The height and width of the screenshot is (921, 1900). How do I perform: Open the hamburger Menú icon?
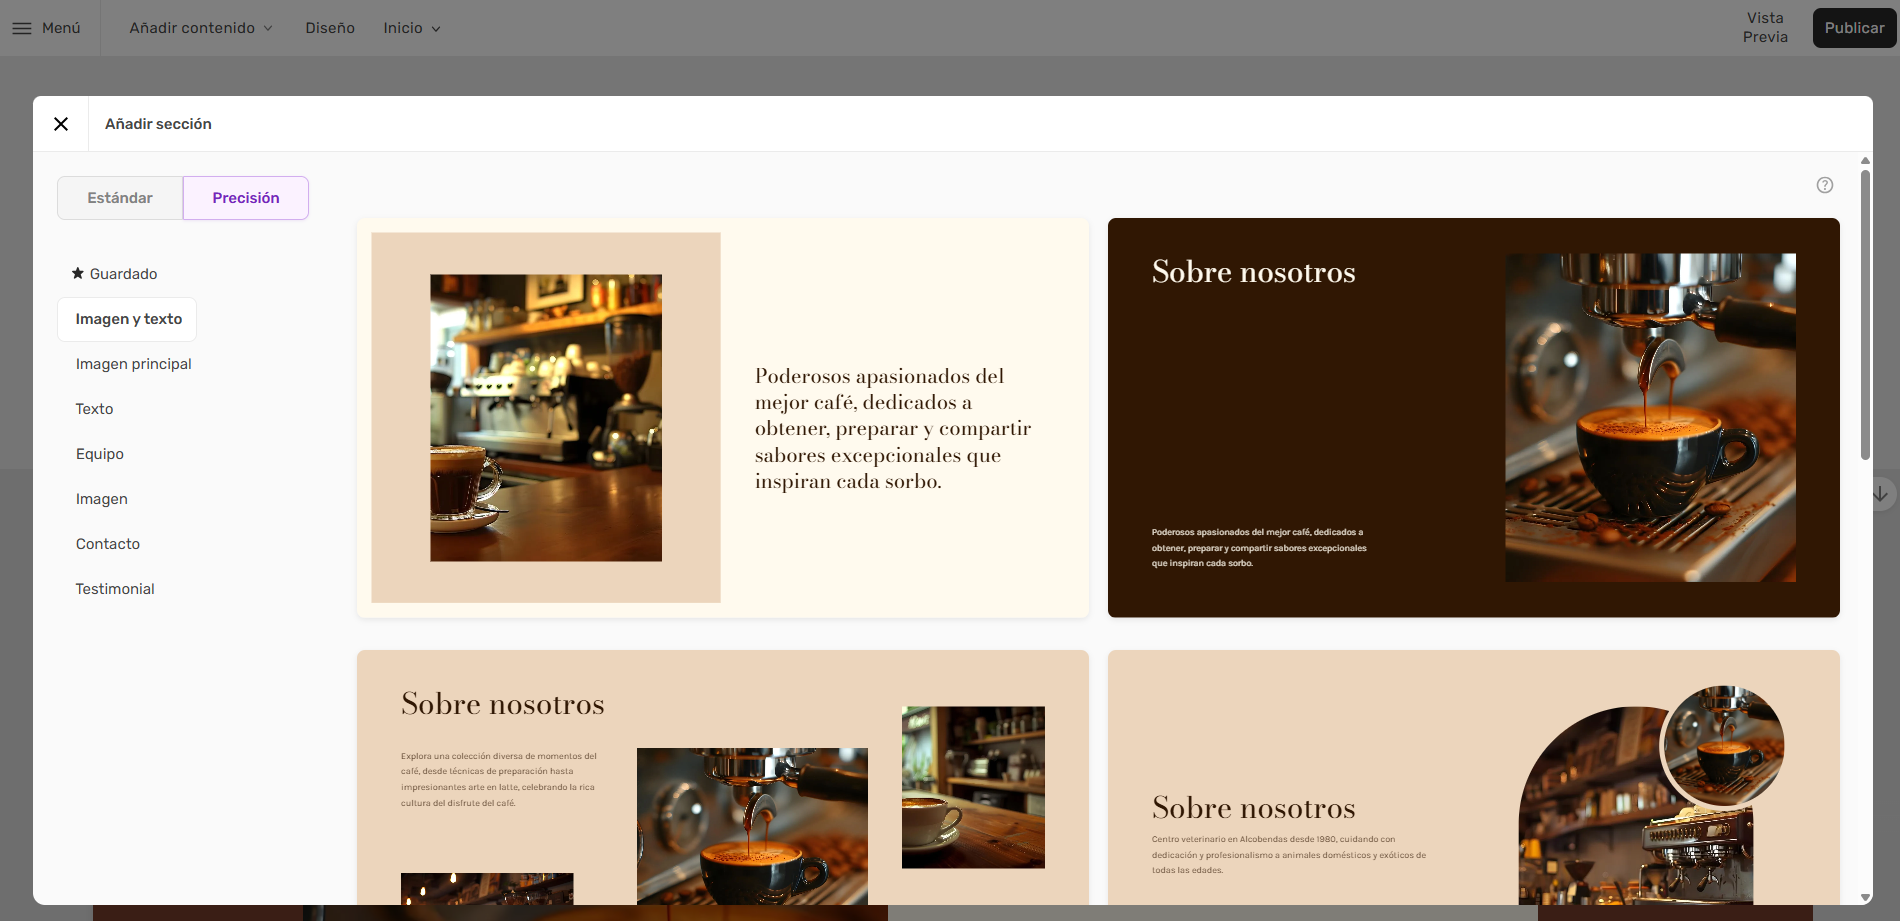tap(22, 28)
